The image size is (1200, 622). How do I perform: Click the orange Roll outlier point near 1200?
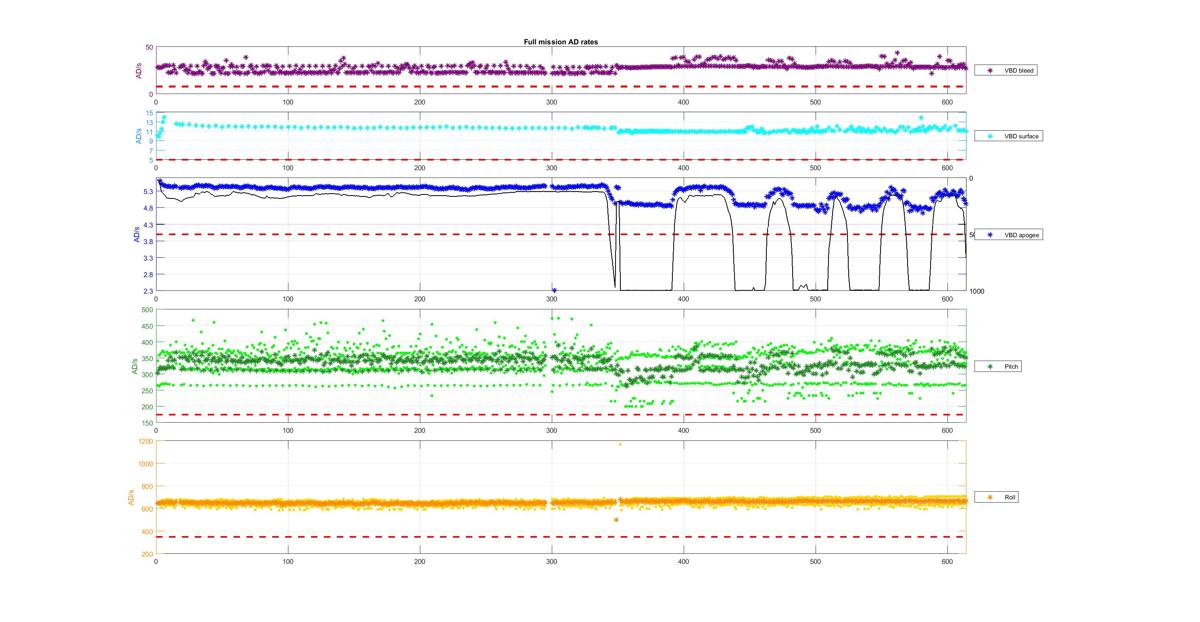(x=620, y=444)
